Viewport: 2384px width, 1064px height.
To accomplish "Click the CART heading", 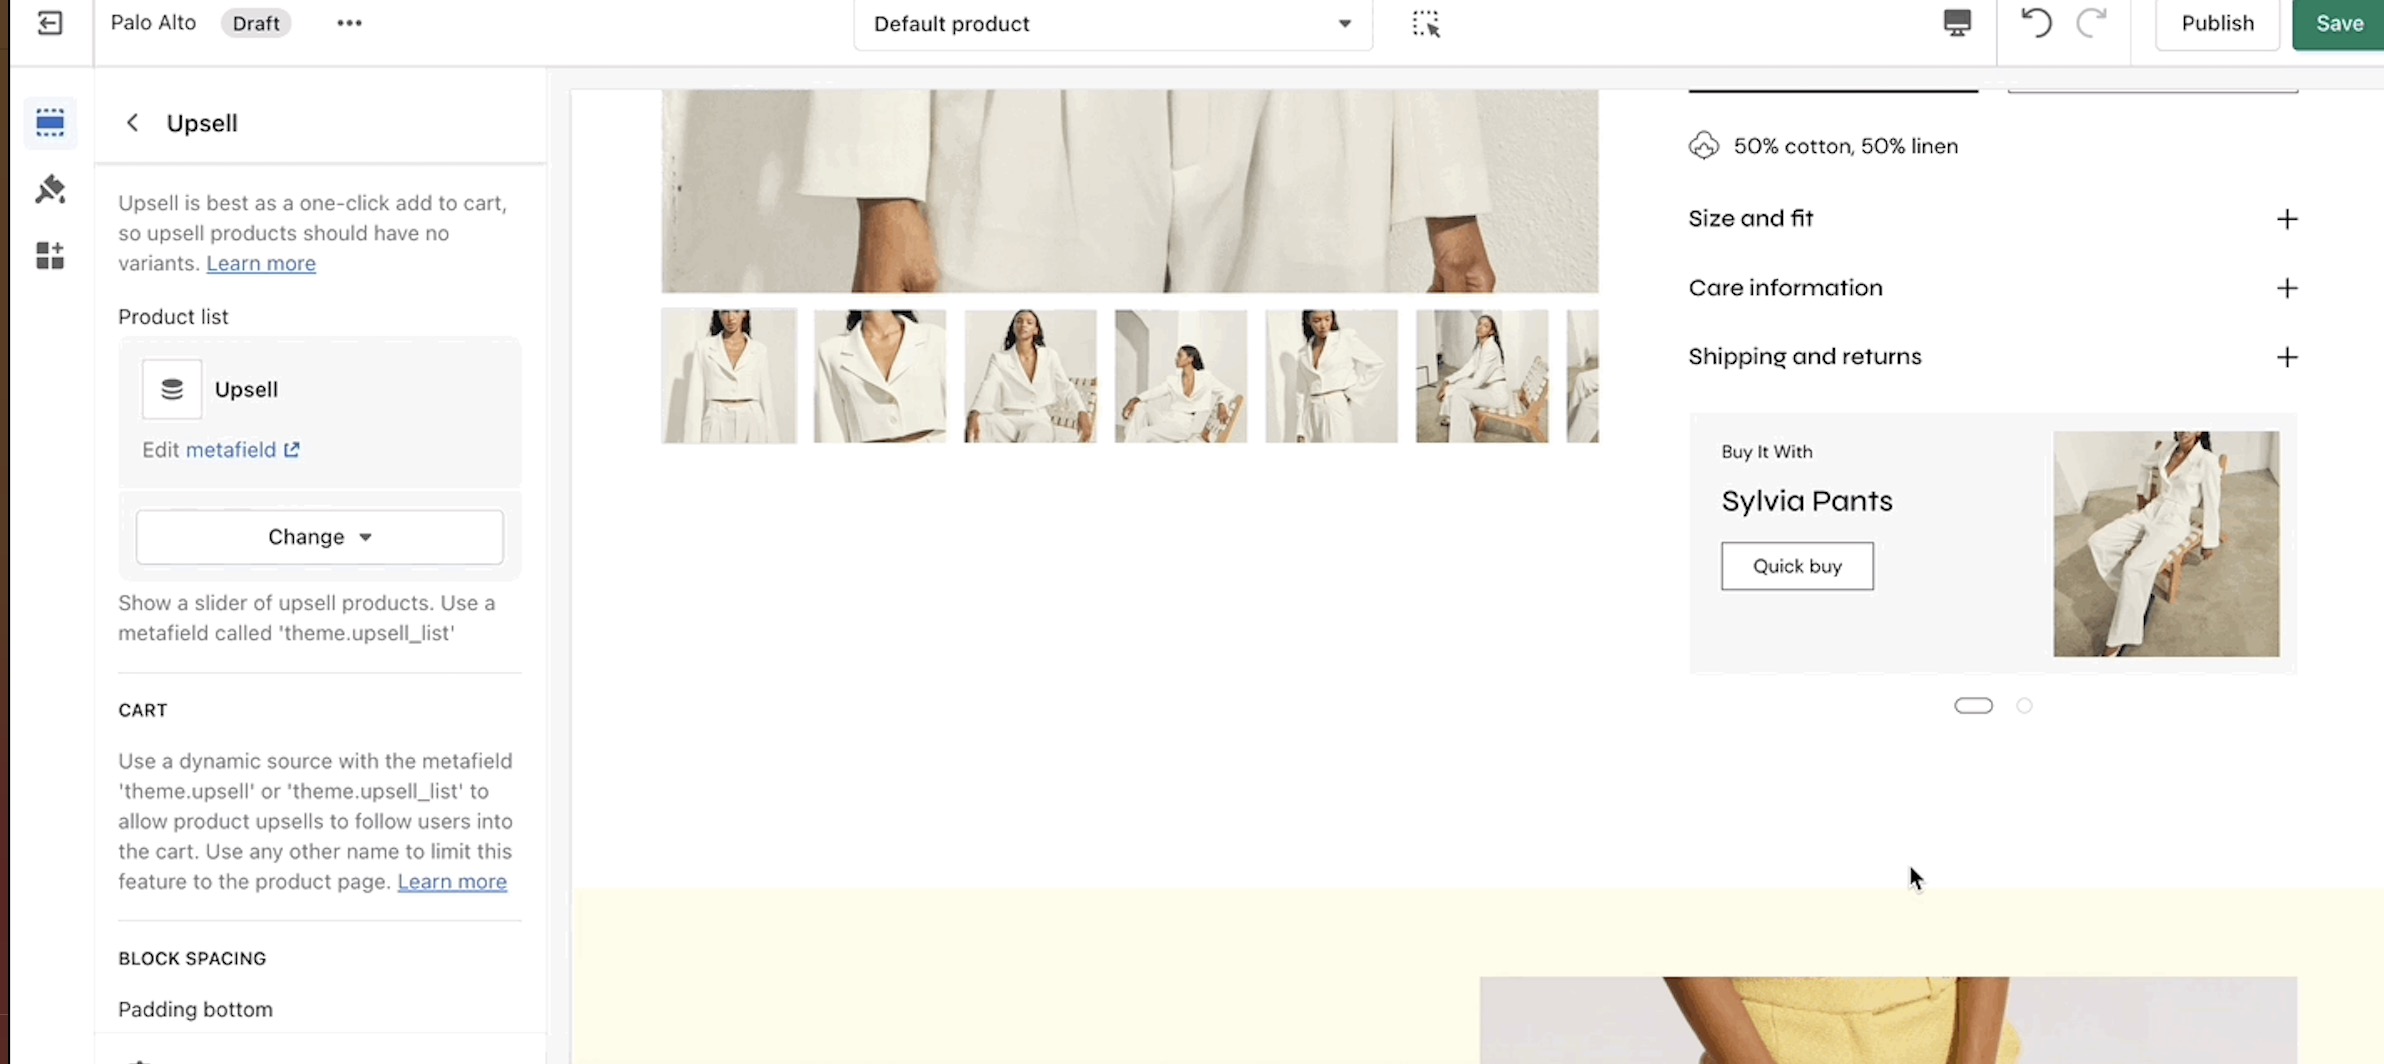I will (143, 710).
